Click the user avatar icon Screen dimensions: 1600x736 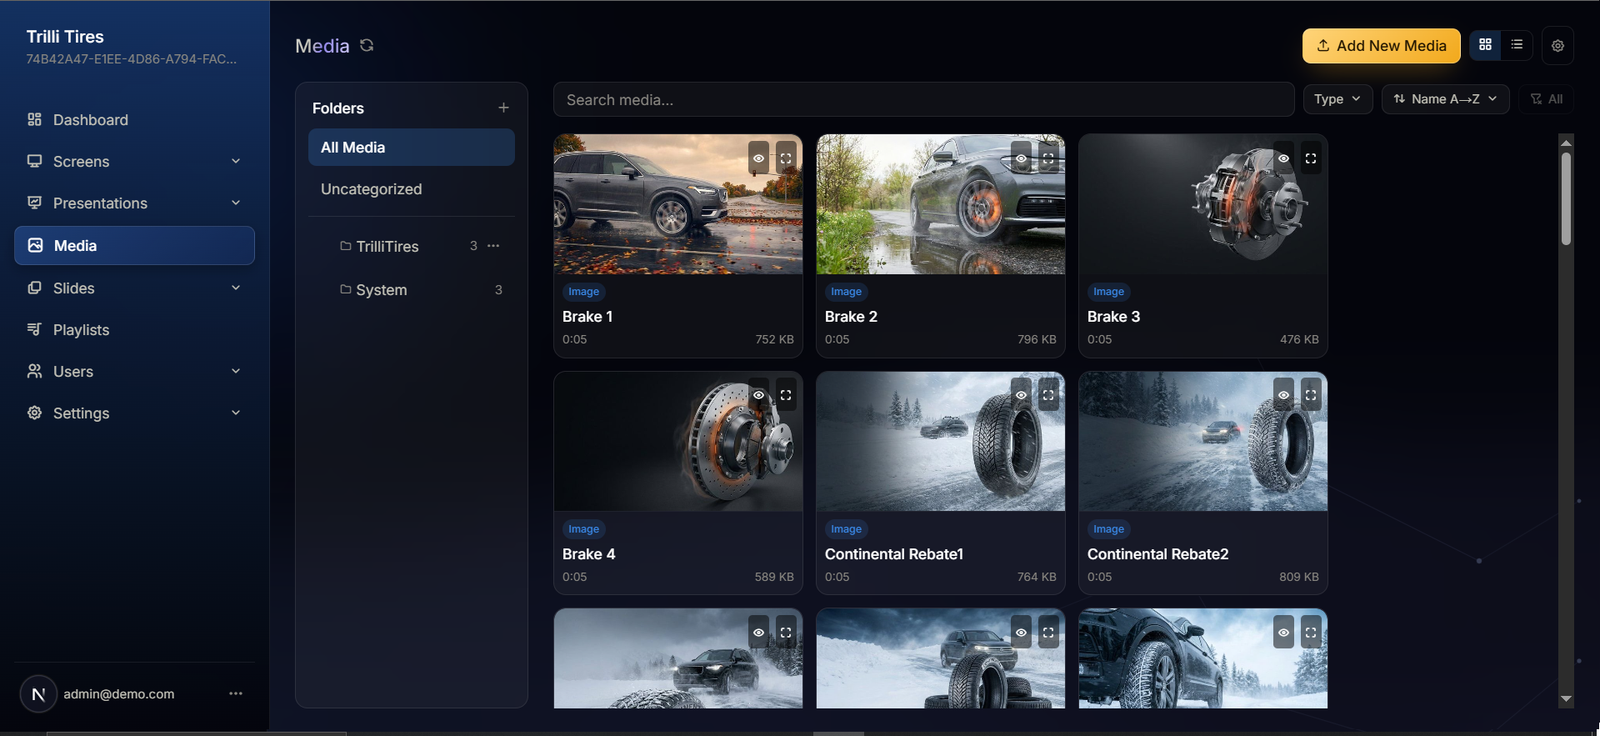pyautogui.click(x=38, y=694)
